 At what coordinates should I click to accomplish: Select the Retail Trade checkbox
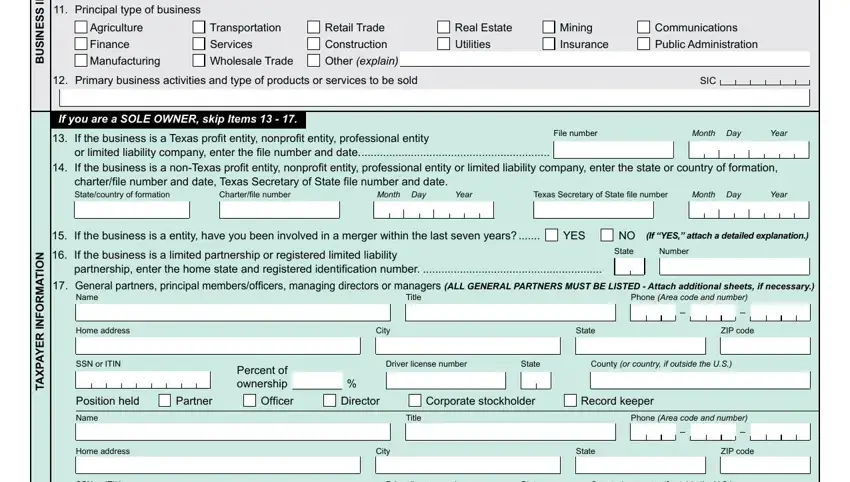coord(313,27)
